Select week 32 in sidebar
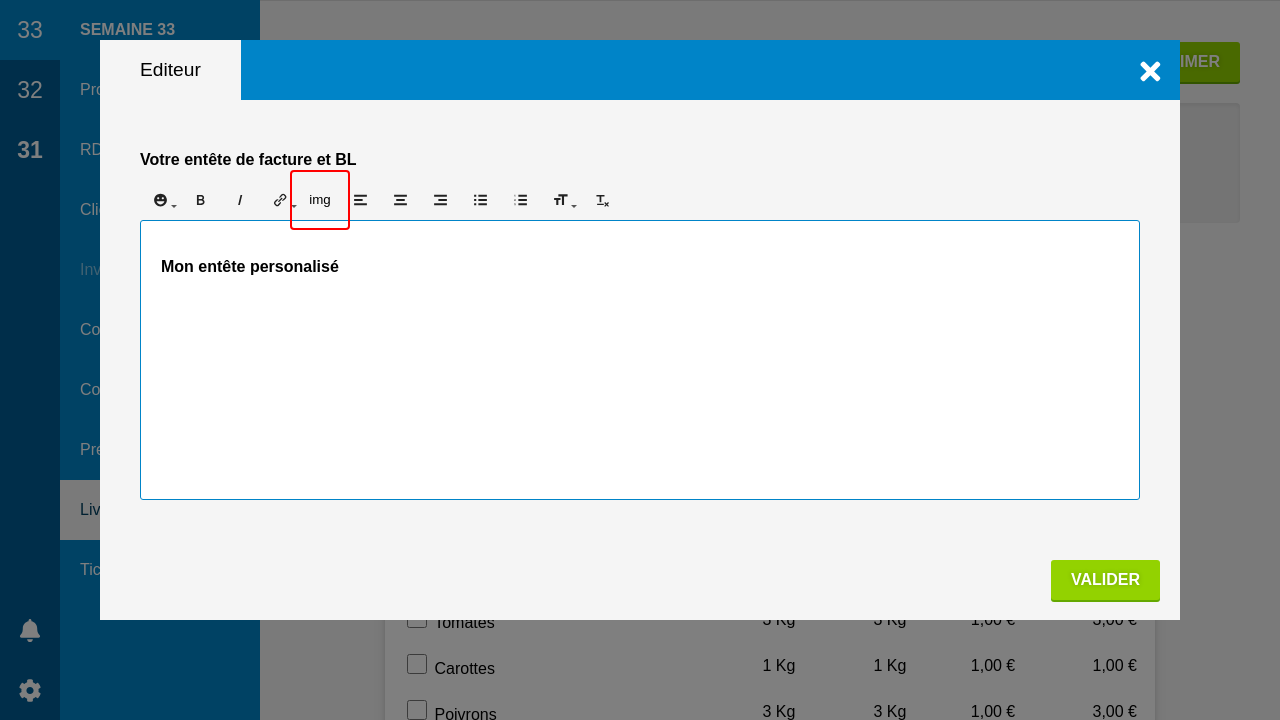 [30, 90]
